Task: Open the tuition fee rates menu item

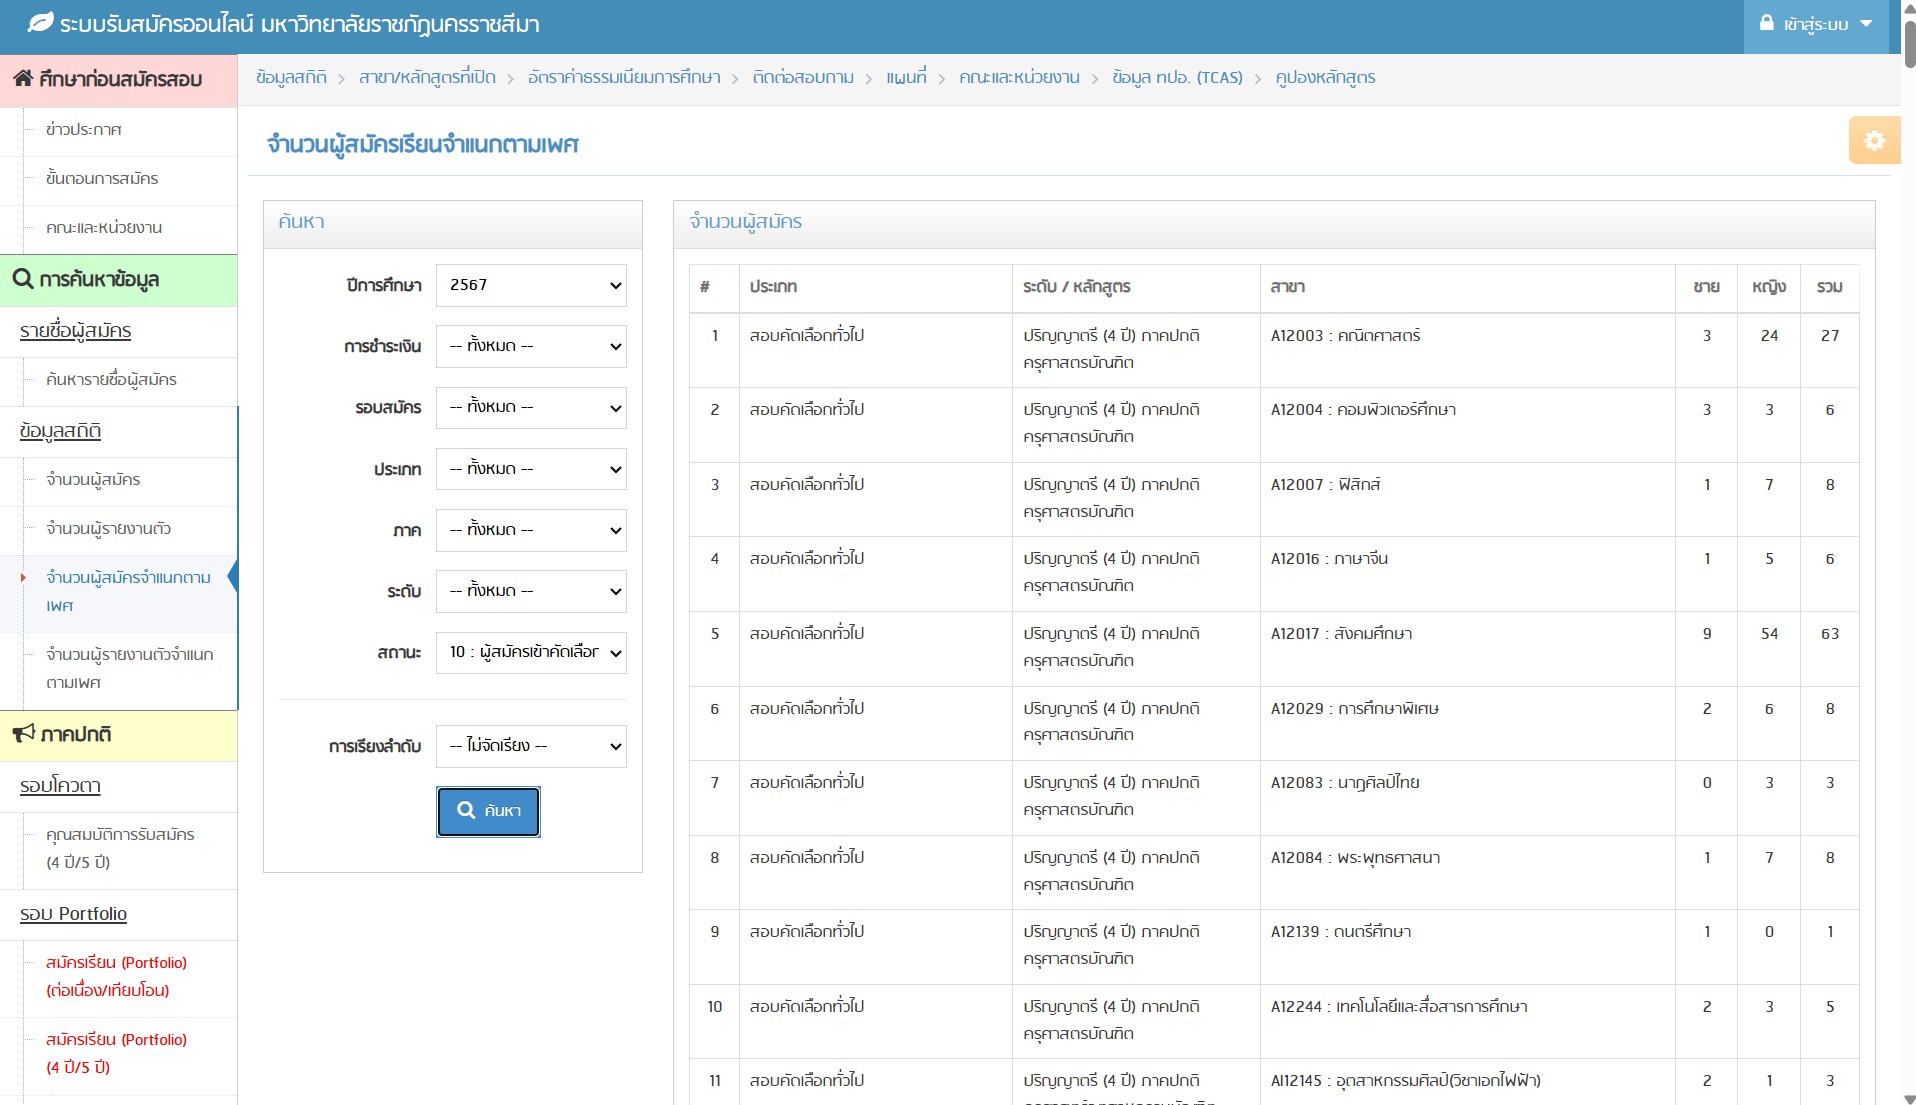Action: [624, 77]
